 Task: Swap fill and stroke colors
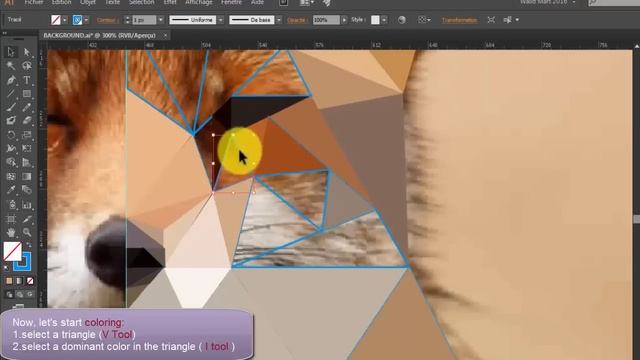coord(29,245)
